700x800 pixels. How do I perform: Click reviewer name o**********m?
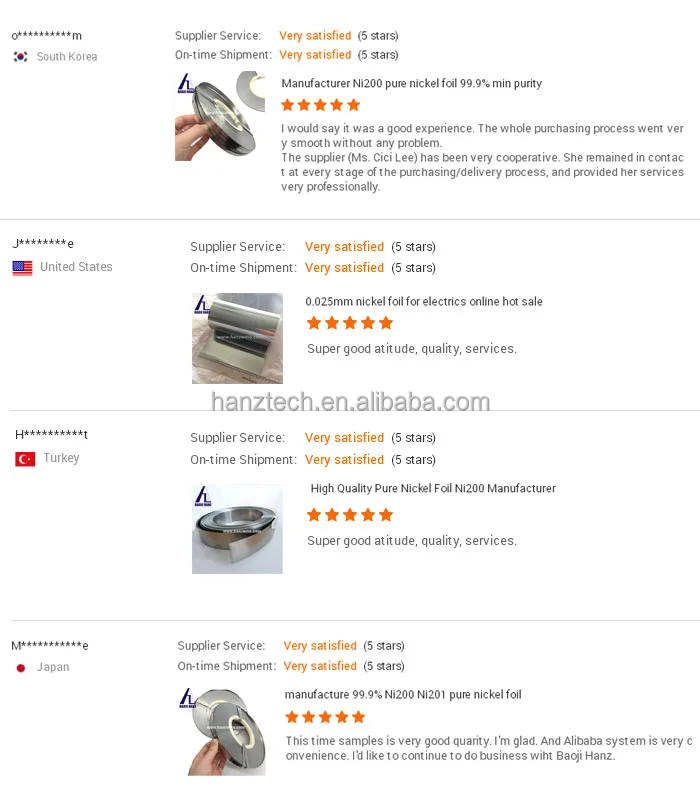[46, 35]
